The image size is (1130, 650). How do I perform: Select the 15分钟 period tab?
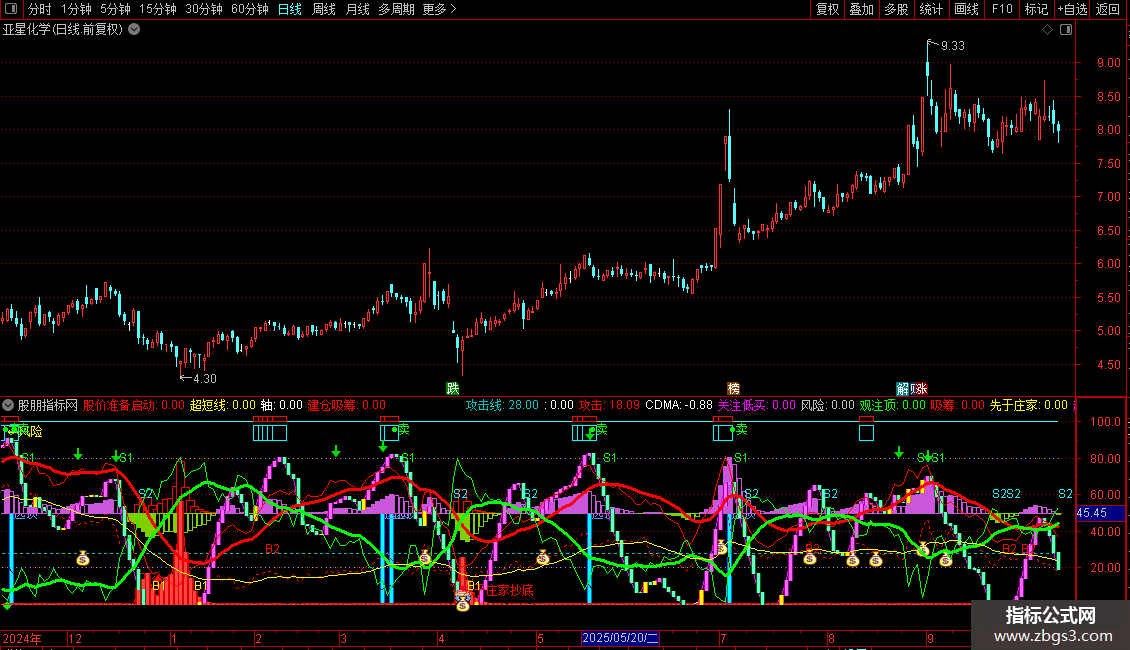[158, 9]
